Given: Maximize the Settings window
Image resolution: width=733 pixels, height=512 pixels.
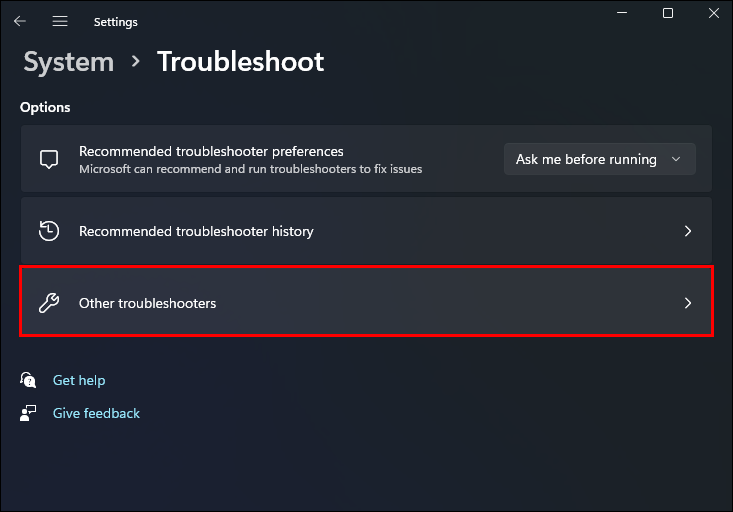Looking at the screenshot, I should (668, 13).
